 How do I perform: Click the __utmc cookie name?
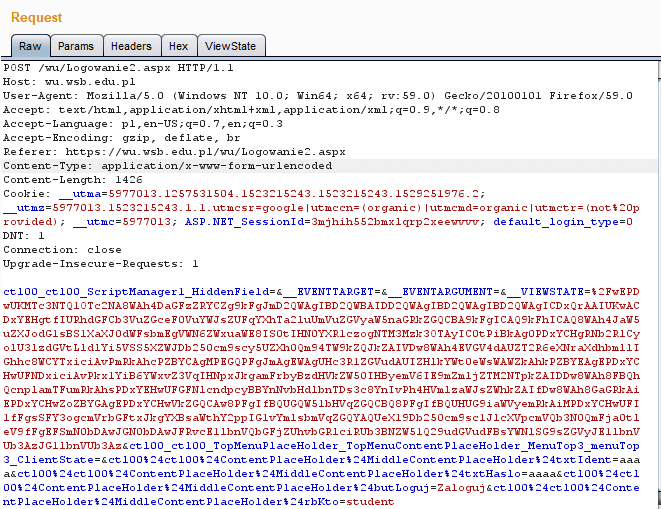click(94, 221)
